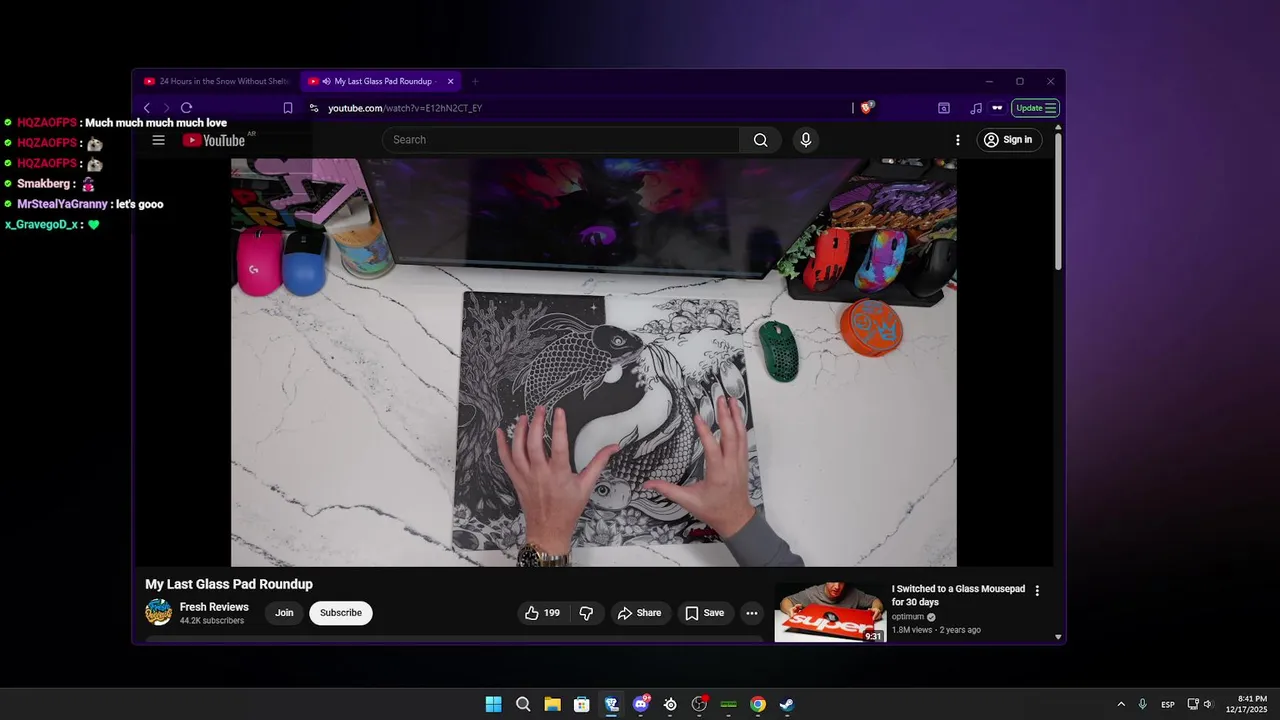Change the ESP keyboard language
This screenshot has width=1280, height=720.
pyautogui.click(x=1168, y=705)
